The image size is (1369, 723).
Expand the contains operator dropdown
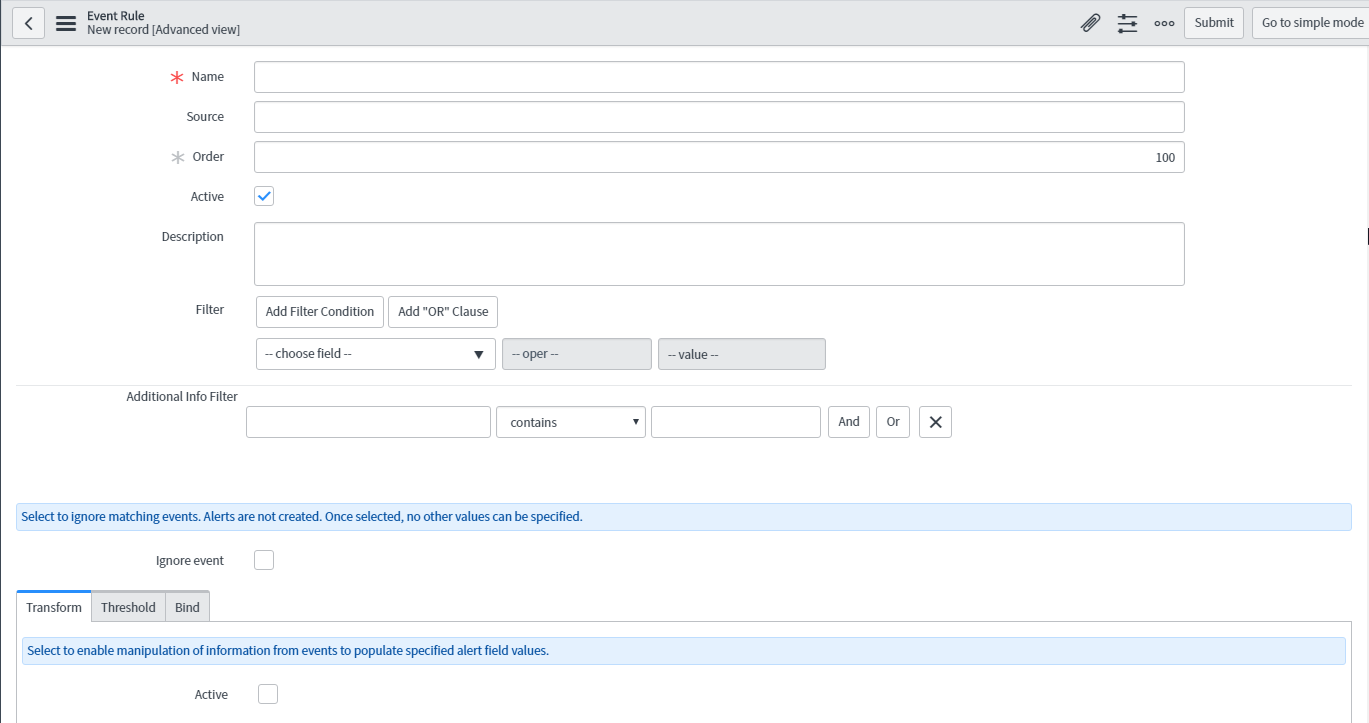[571, 422]
